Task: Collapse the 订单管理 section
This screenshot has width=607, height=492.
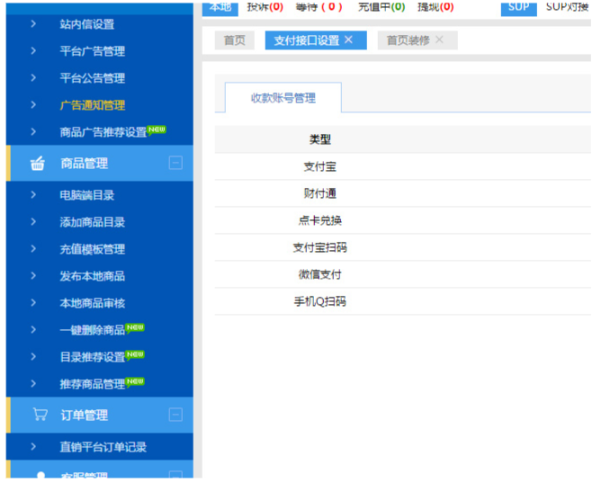Action: pos(176,414)
